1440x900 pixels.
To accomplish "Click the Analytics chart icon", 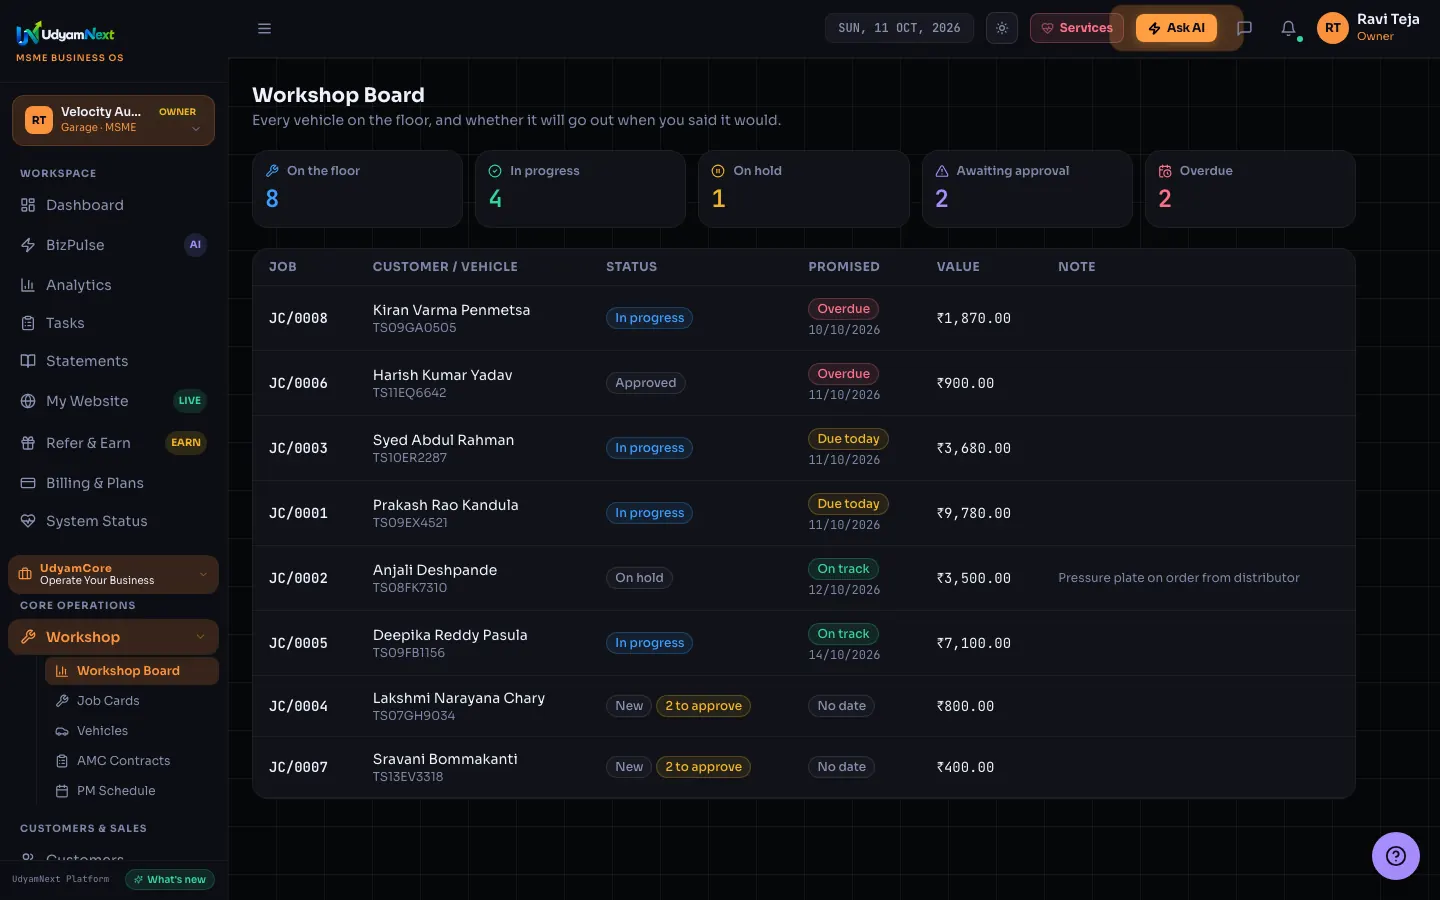I will pos(28,285).
